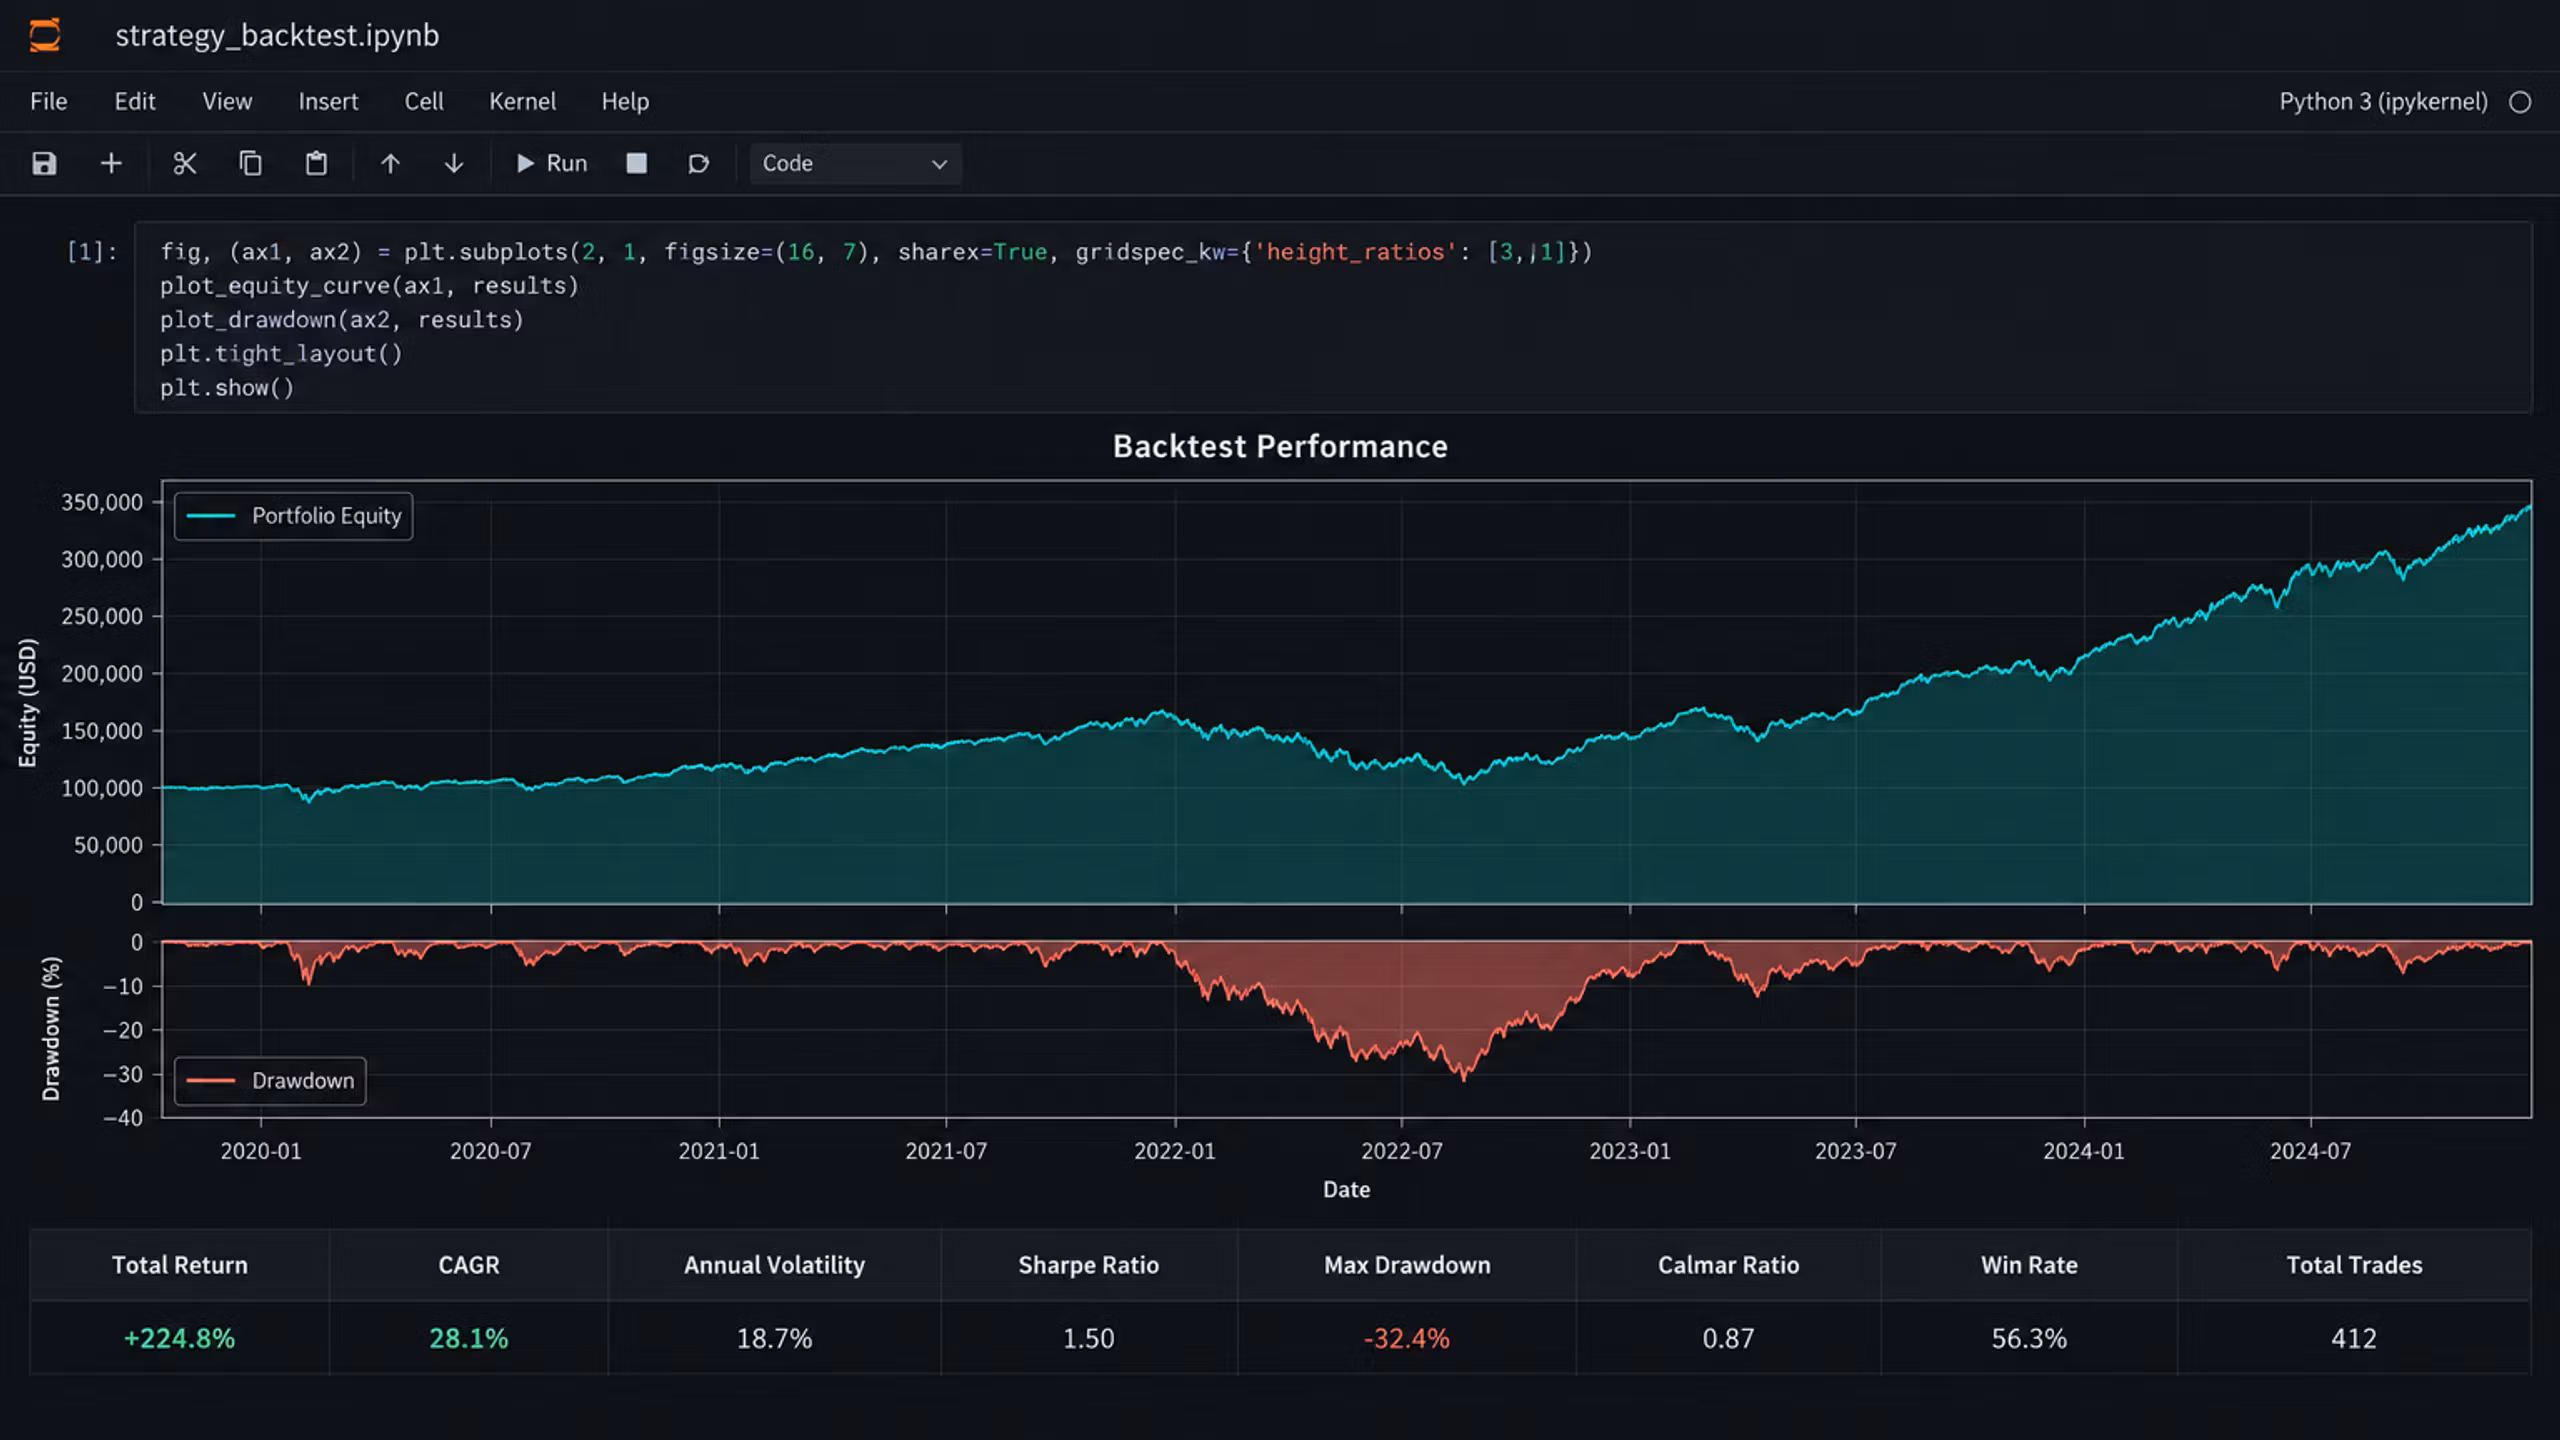
Task: Click the Sharpe Ratio column header
Action: pos(1088,1265)
